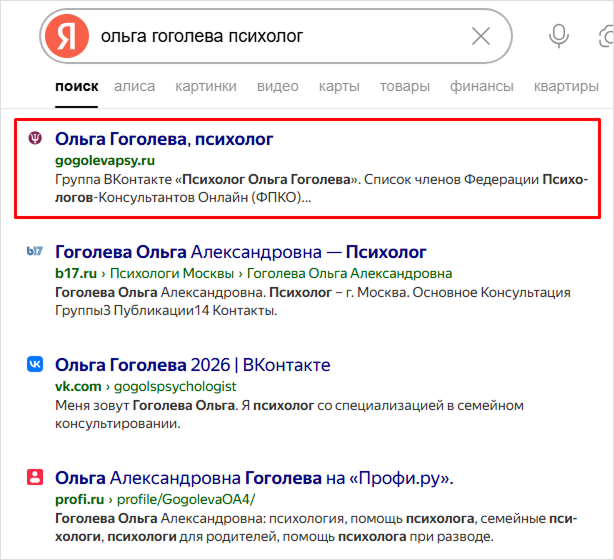
Task: Open image search camera icon at right edge
Action: click(607, 36)
